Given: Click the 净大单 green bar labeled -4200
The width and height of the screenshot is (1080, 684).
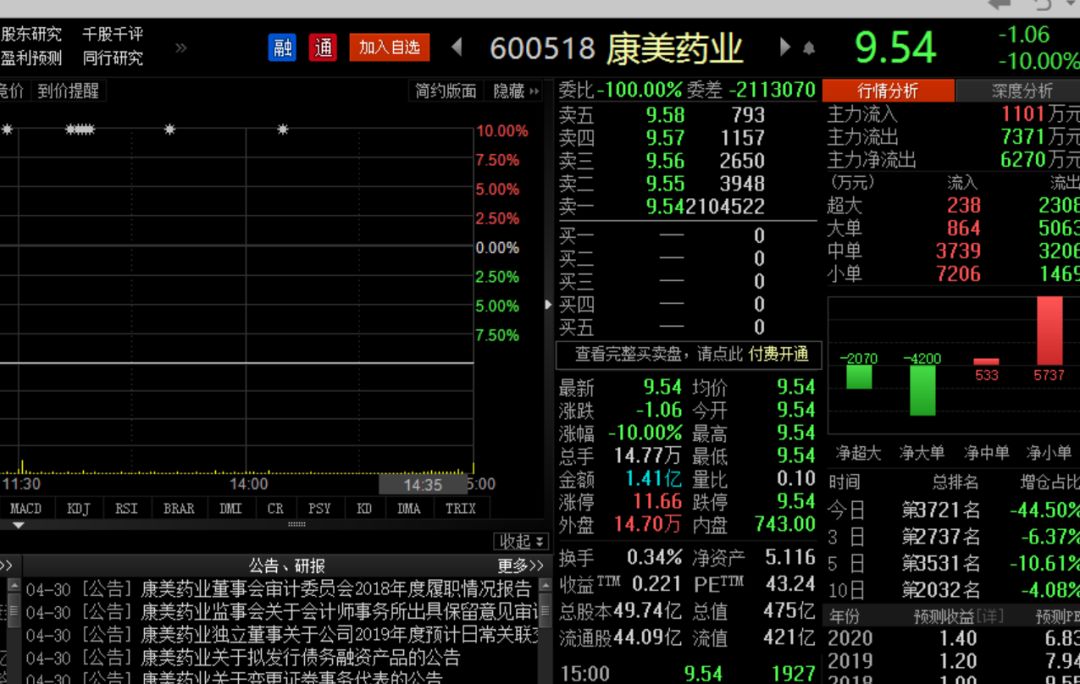Looking at the screenshot, I should click(x=922, y=390).
